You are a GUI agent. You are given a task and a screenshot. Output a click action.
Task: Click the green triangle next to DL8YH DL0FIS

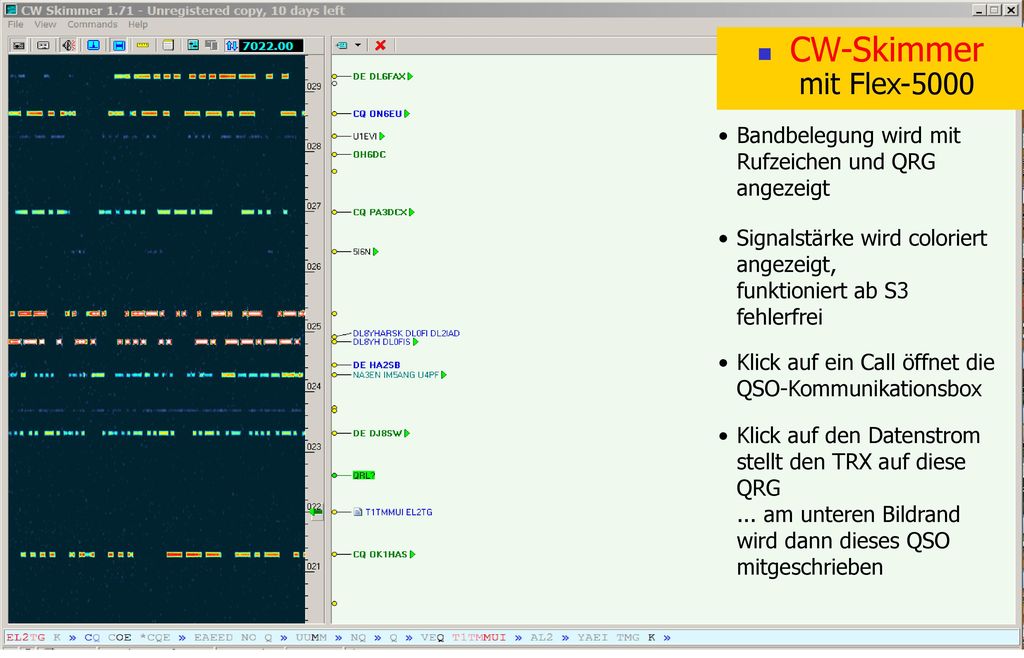415,342
